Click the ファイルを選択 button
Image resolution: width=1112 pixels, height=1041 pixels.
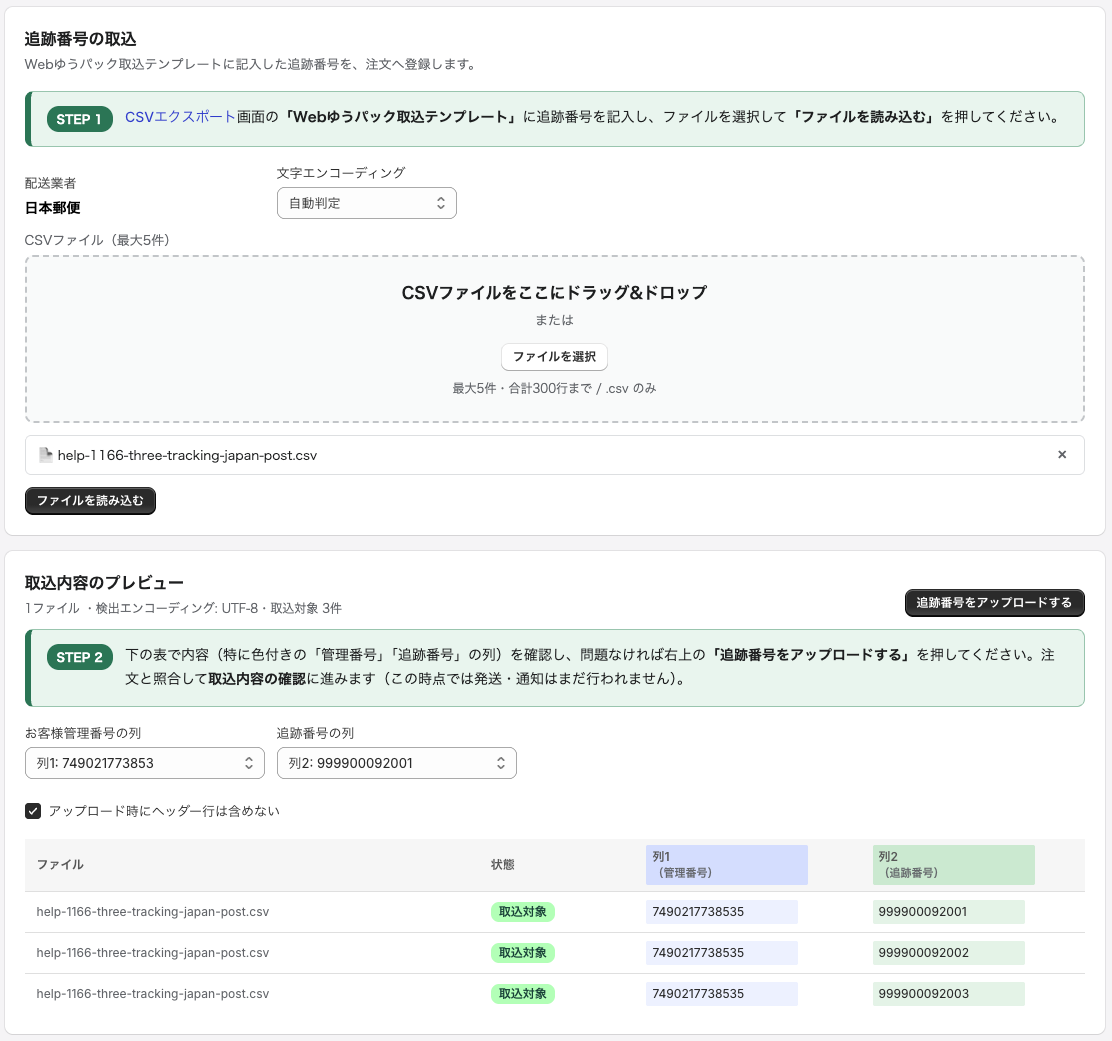pos(555,357)
